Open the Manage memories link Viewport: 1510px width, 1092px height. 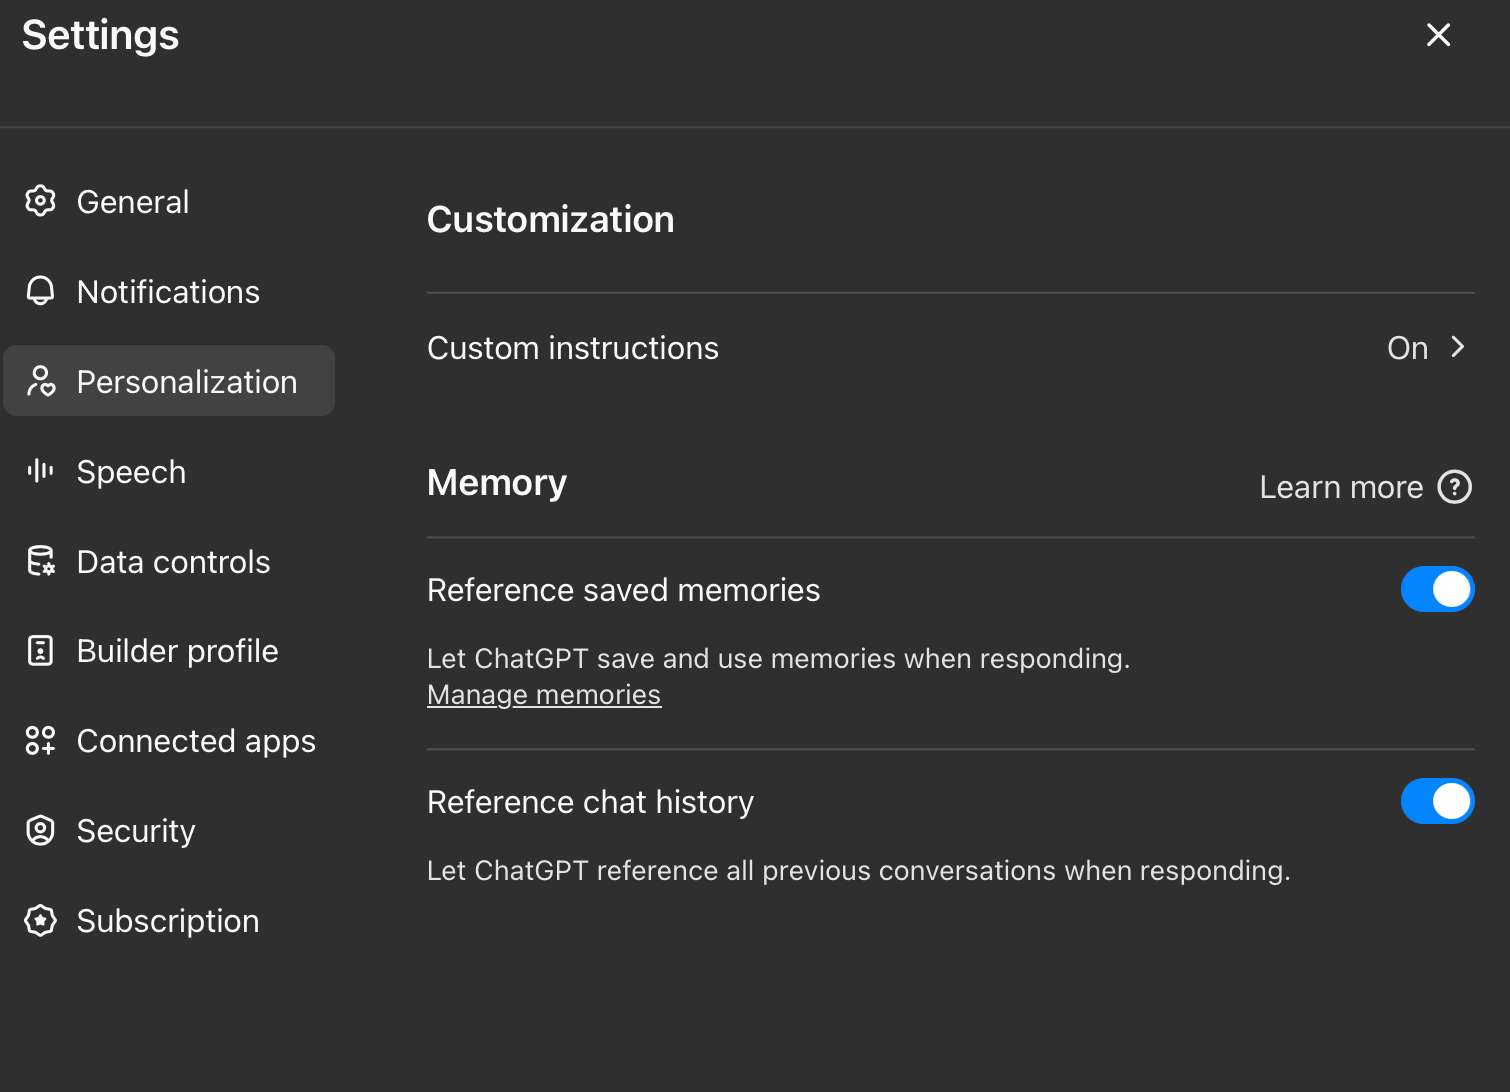[544, 694]
